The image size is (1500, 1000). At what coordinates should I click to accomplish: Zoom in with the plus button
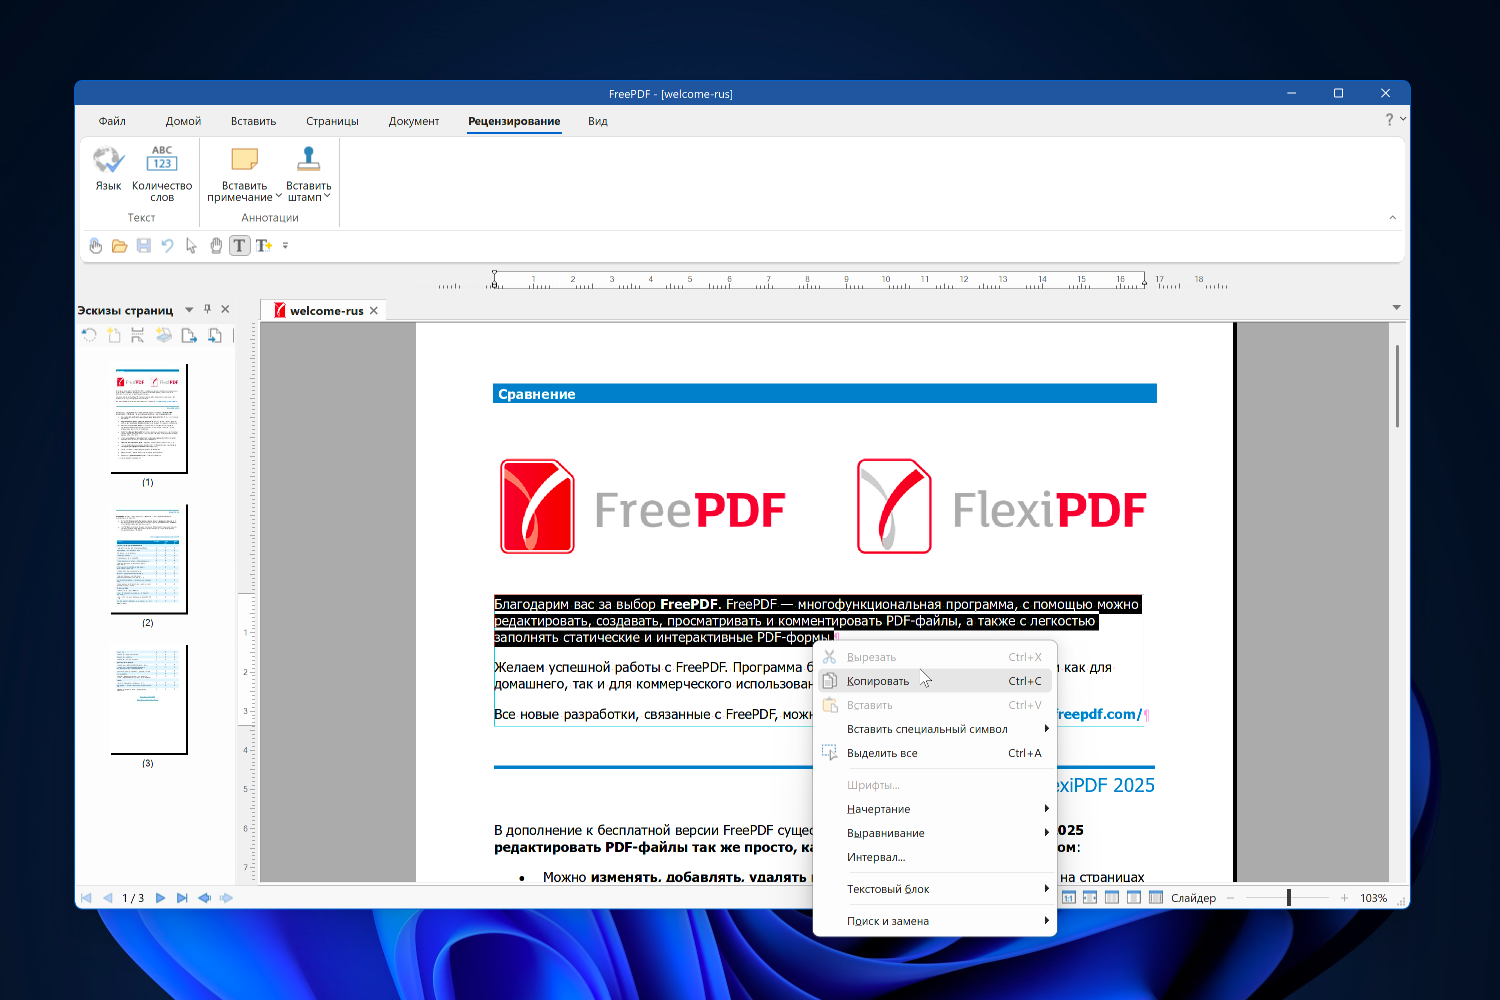1345,898
